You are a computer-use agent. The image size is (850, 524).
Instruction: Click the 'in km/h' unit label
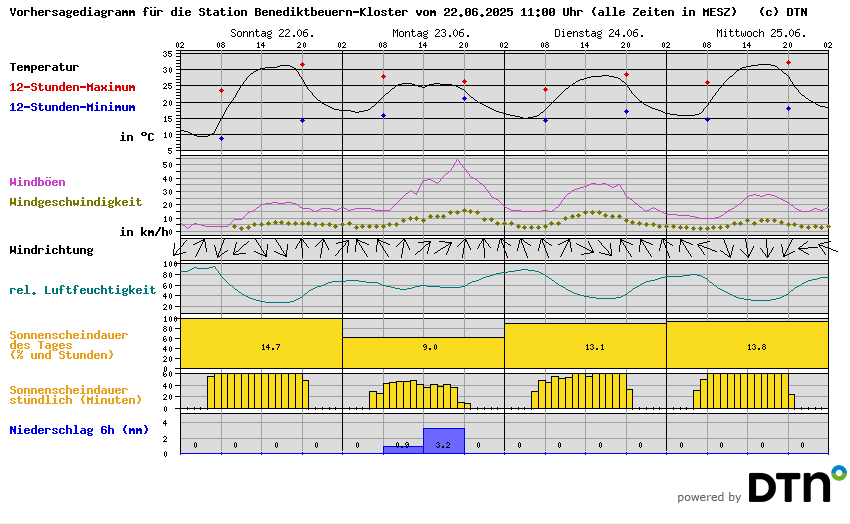[144, 232]
